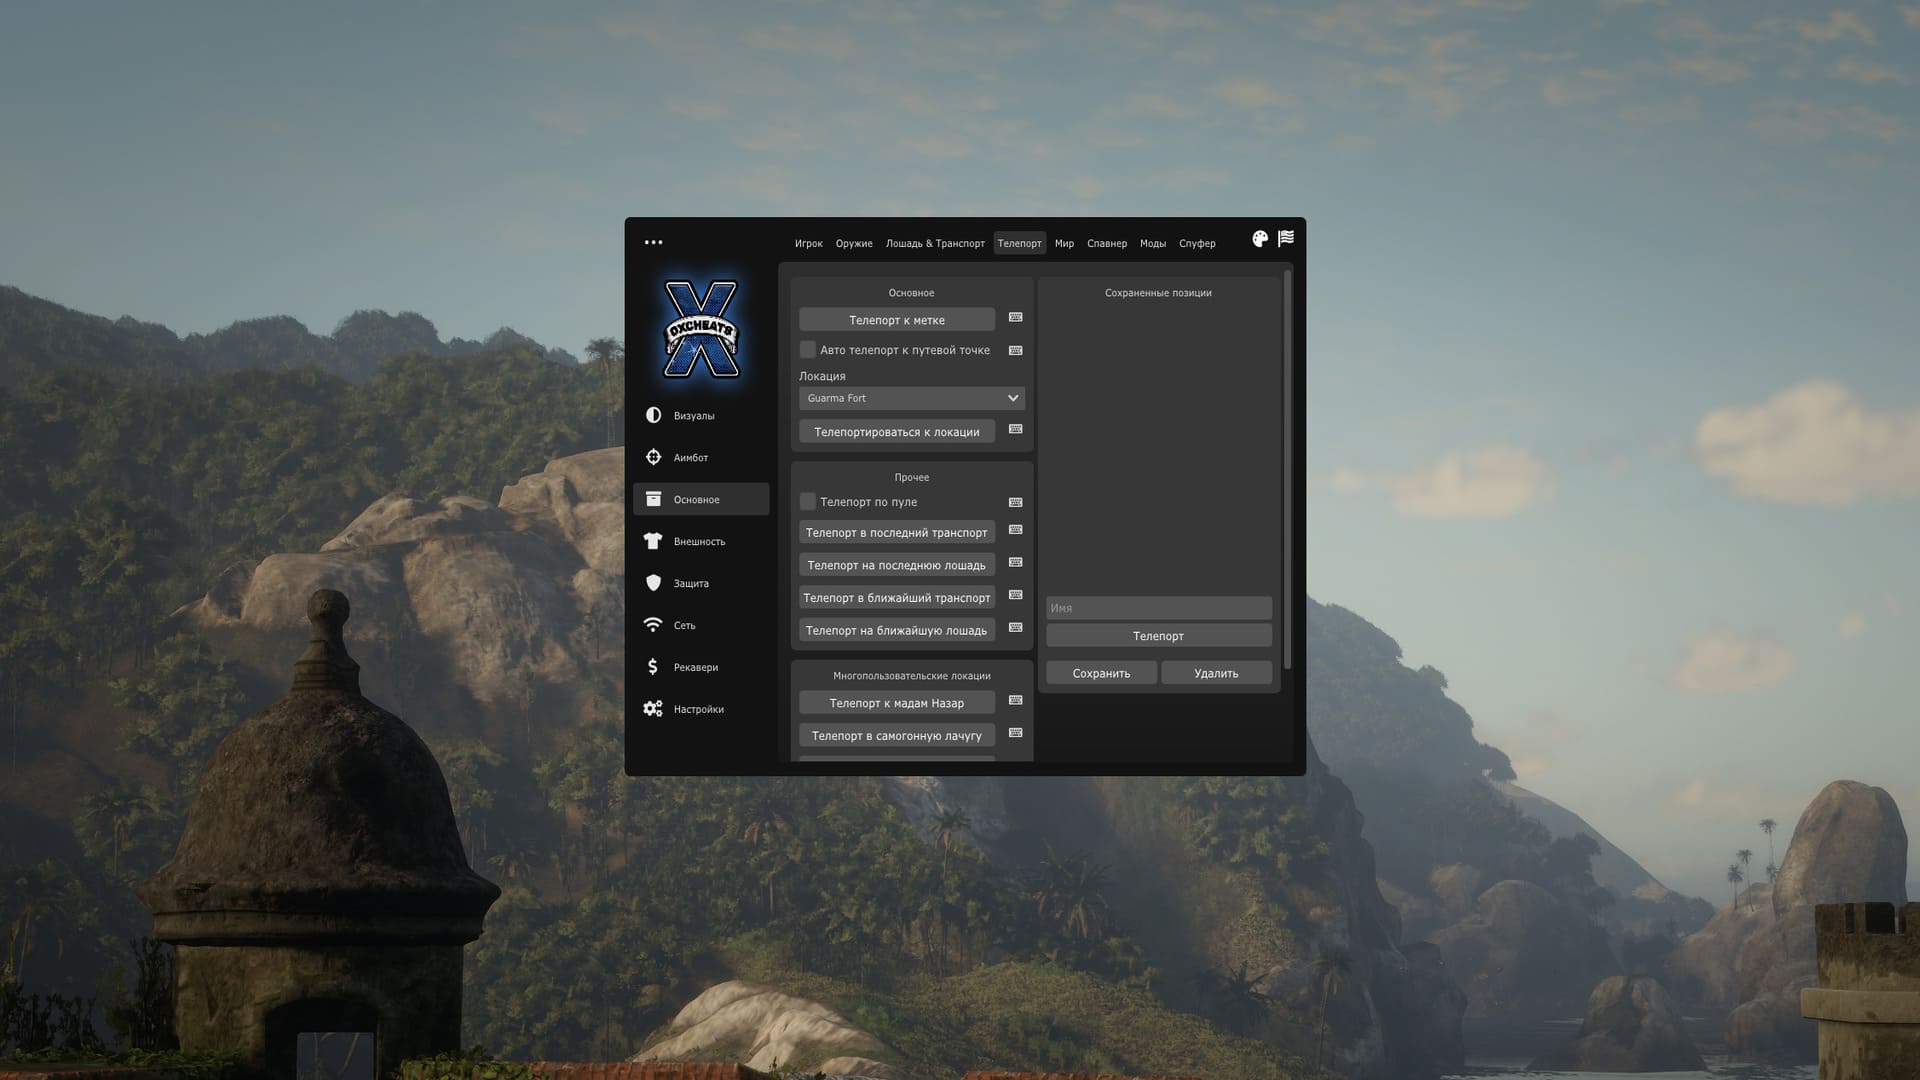The image size is (1920, 1080).
Task: Select the Аимбот crosshair icon in sidebar
Action: coord(653,457)
